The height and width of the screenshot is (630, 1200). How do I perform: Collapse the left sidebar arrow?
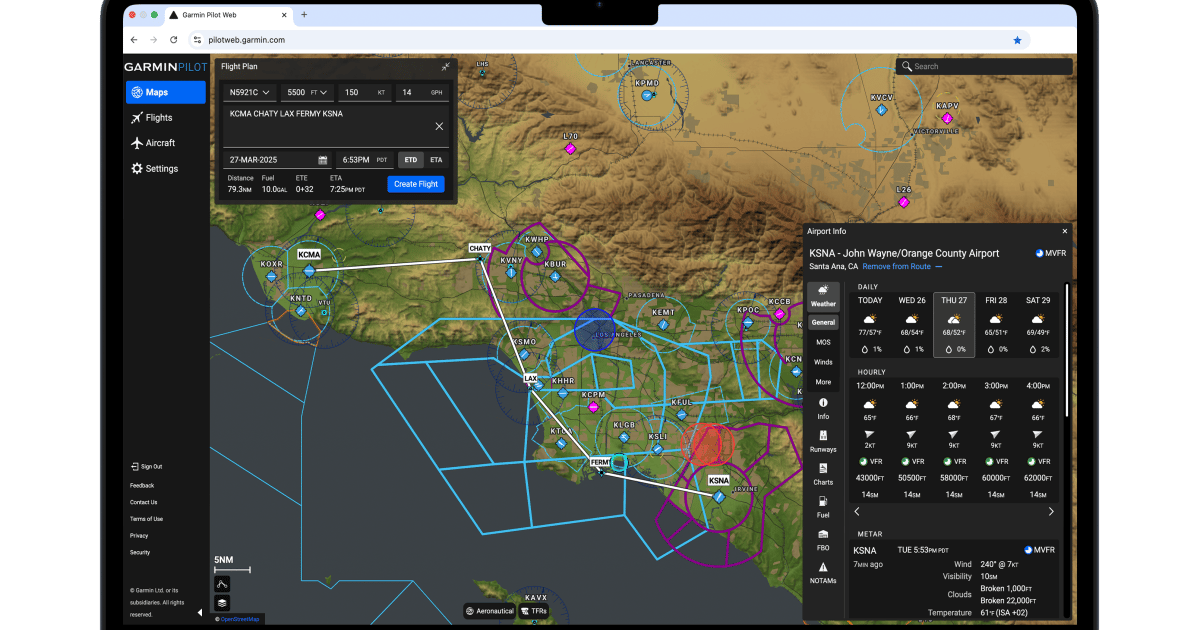[x=199, y=612]
